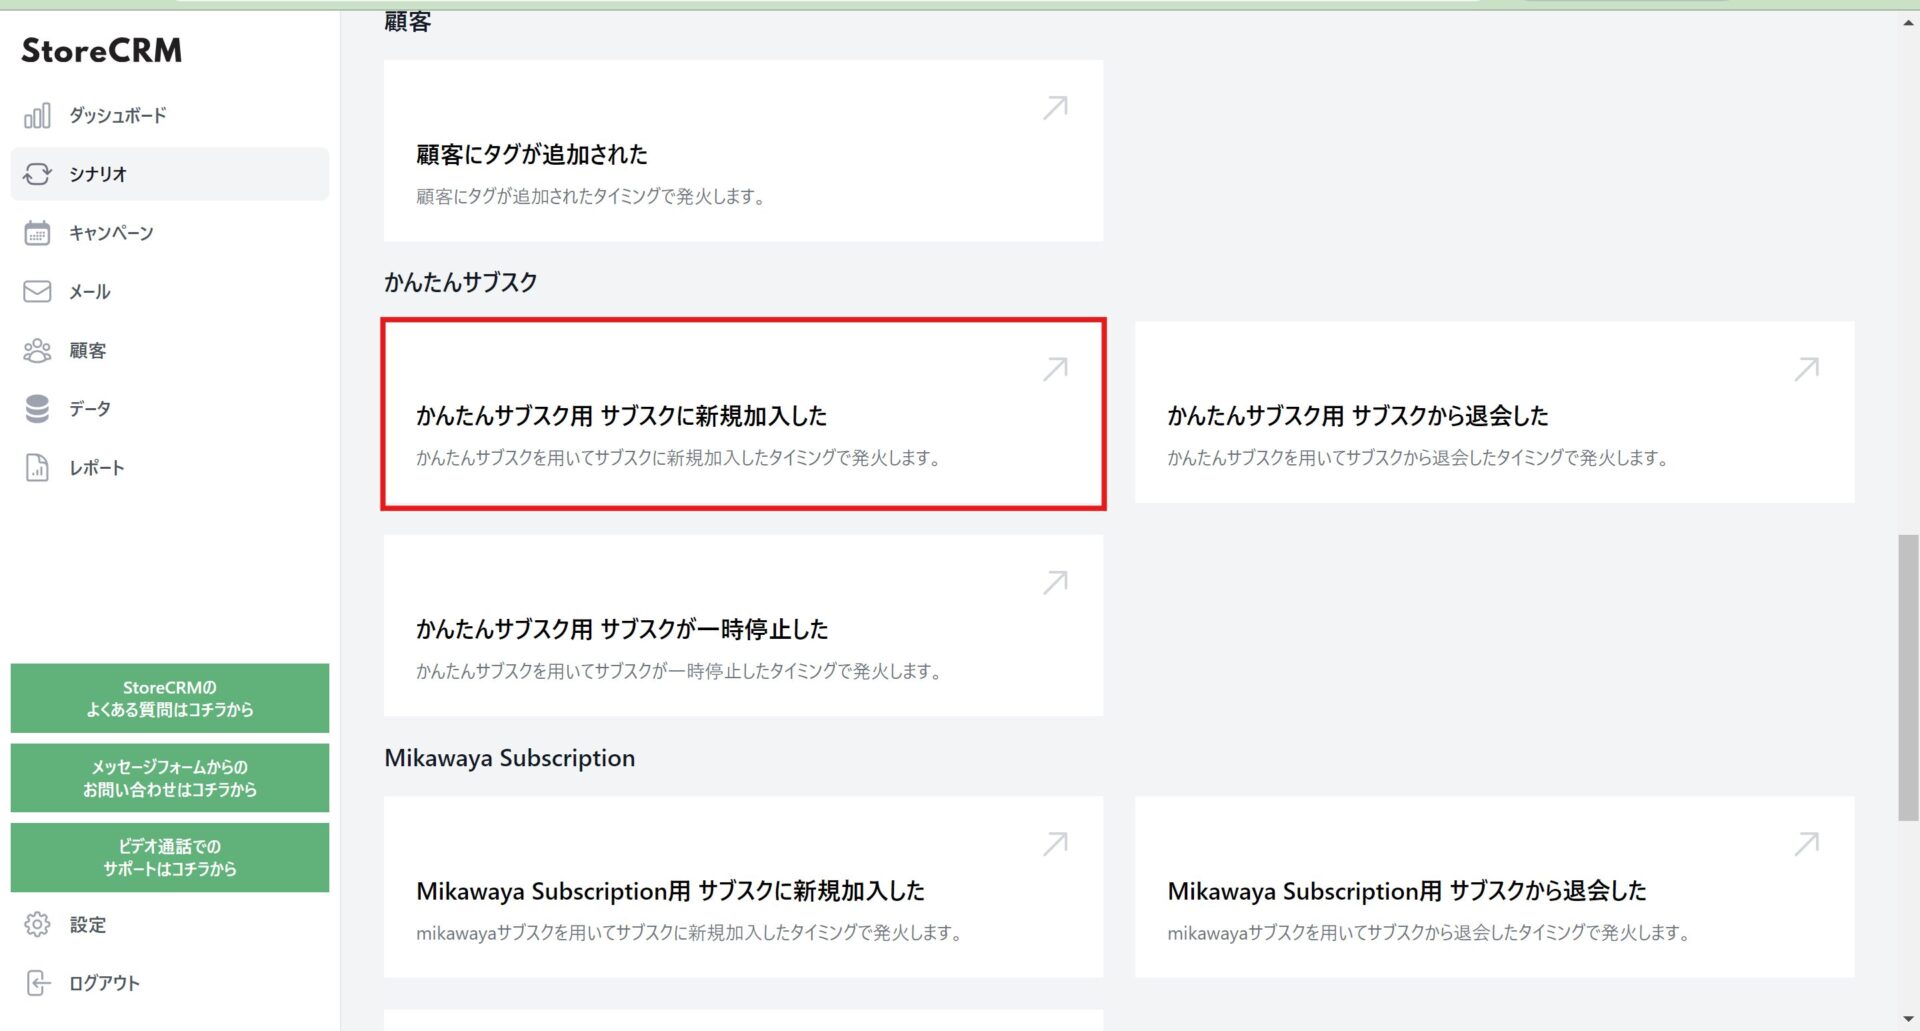Click arrow icon on 顧客にタグが追加された card

[x=1055, y=108]
